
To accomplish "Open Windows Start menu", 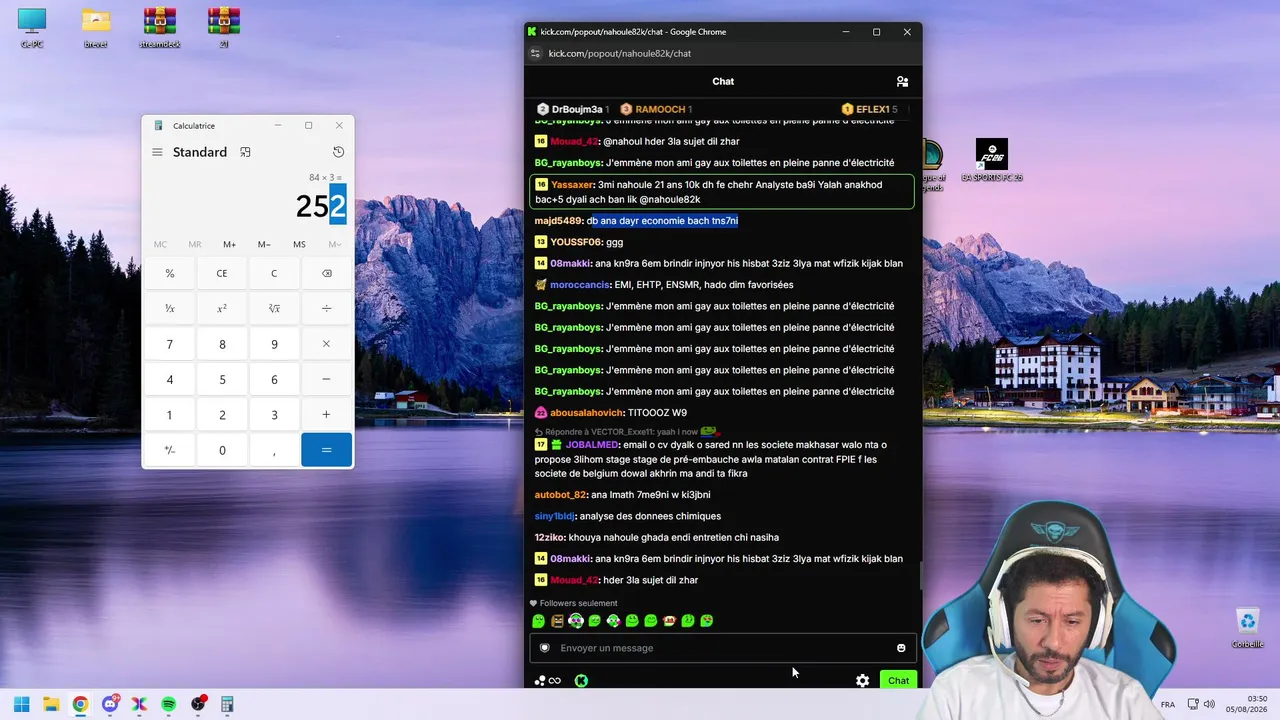I will (x=22, y=704).
